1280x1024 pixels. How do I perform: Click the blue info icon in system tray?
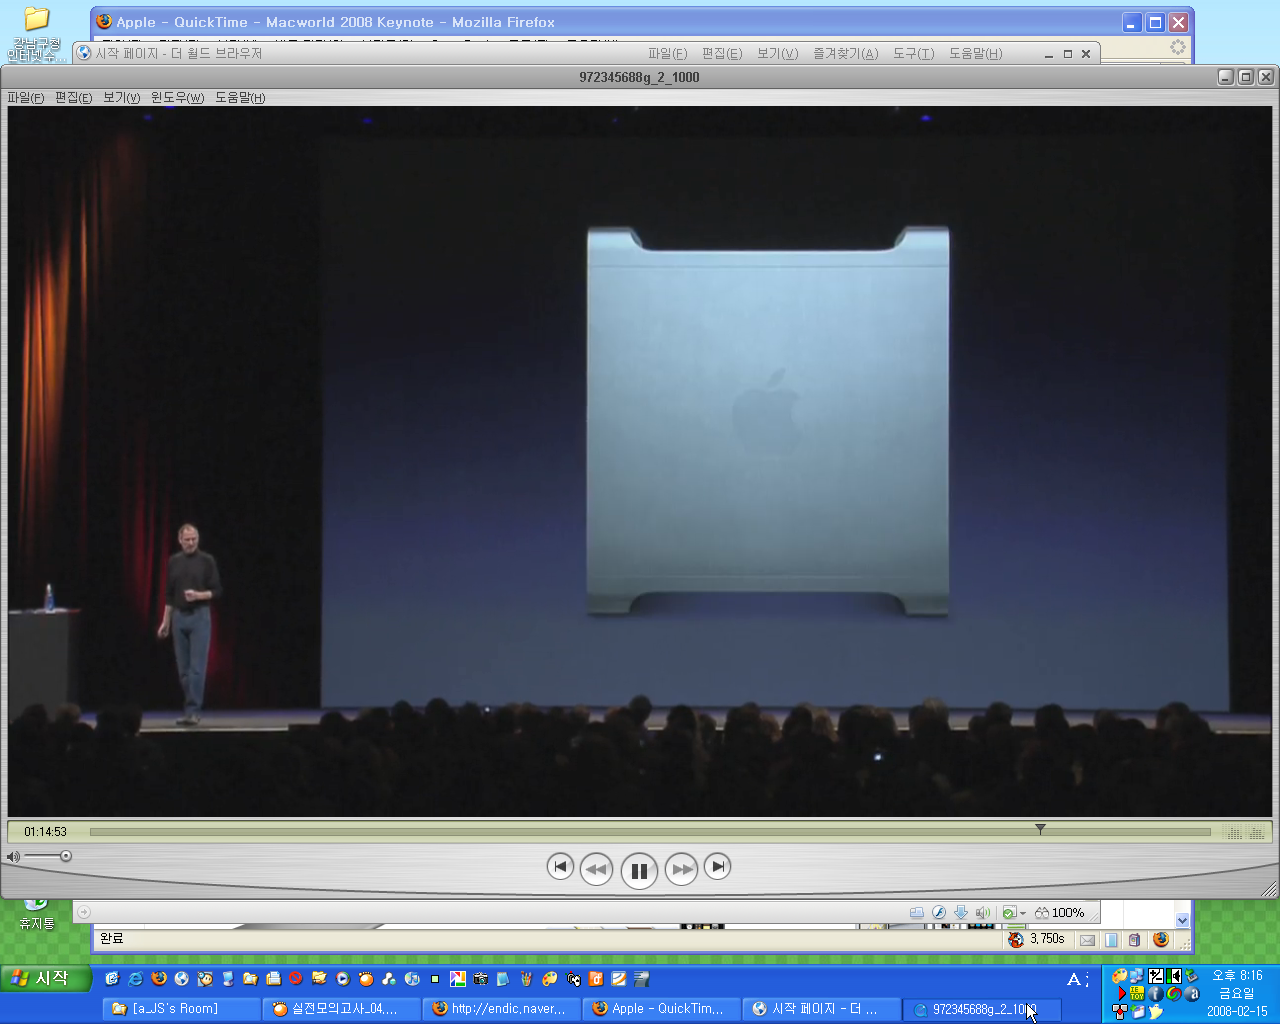pyautogui.click(x=1155, y=994)
